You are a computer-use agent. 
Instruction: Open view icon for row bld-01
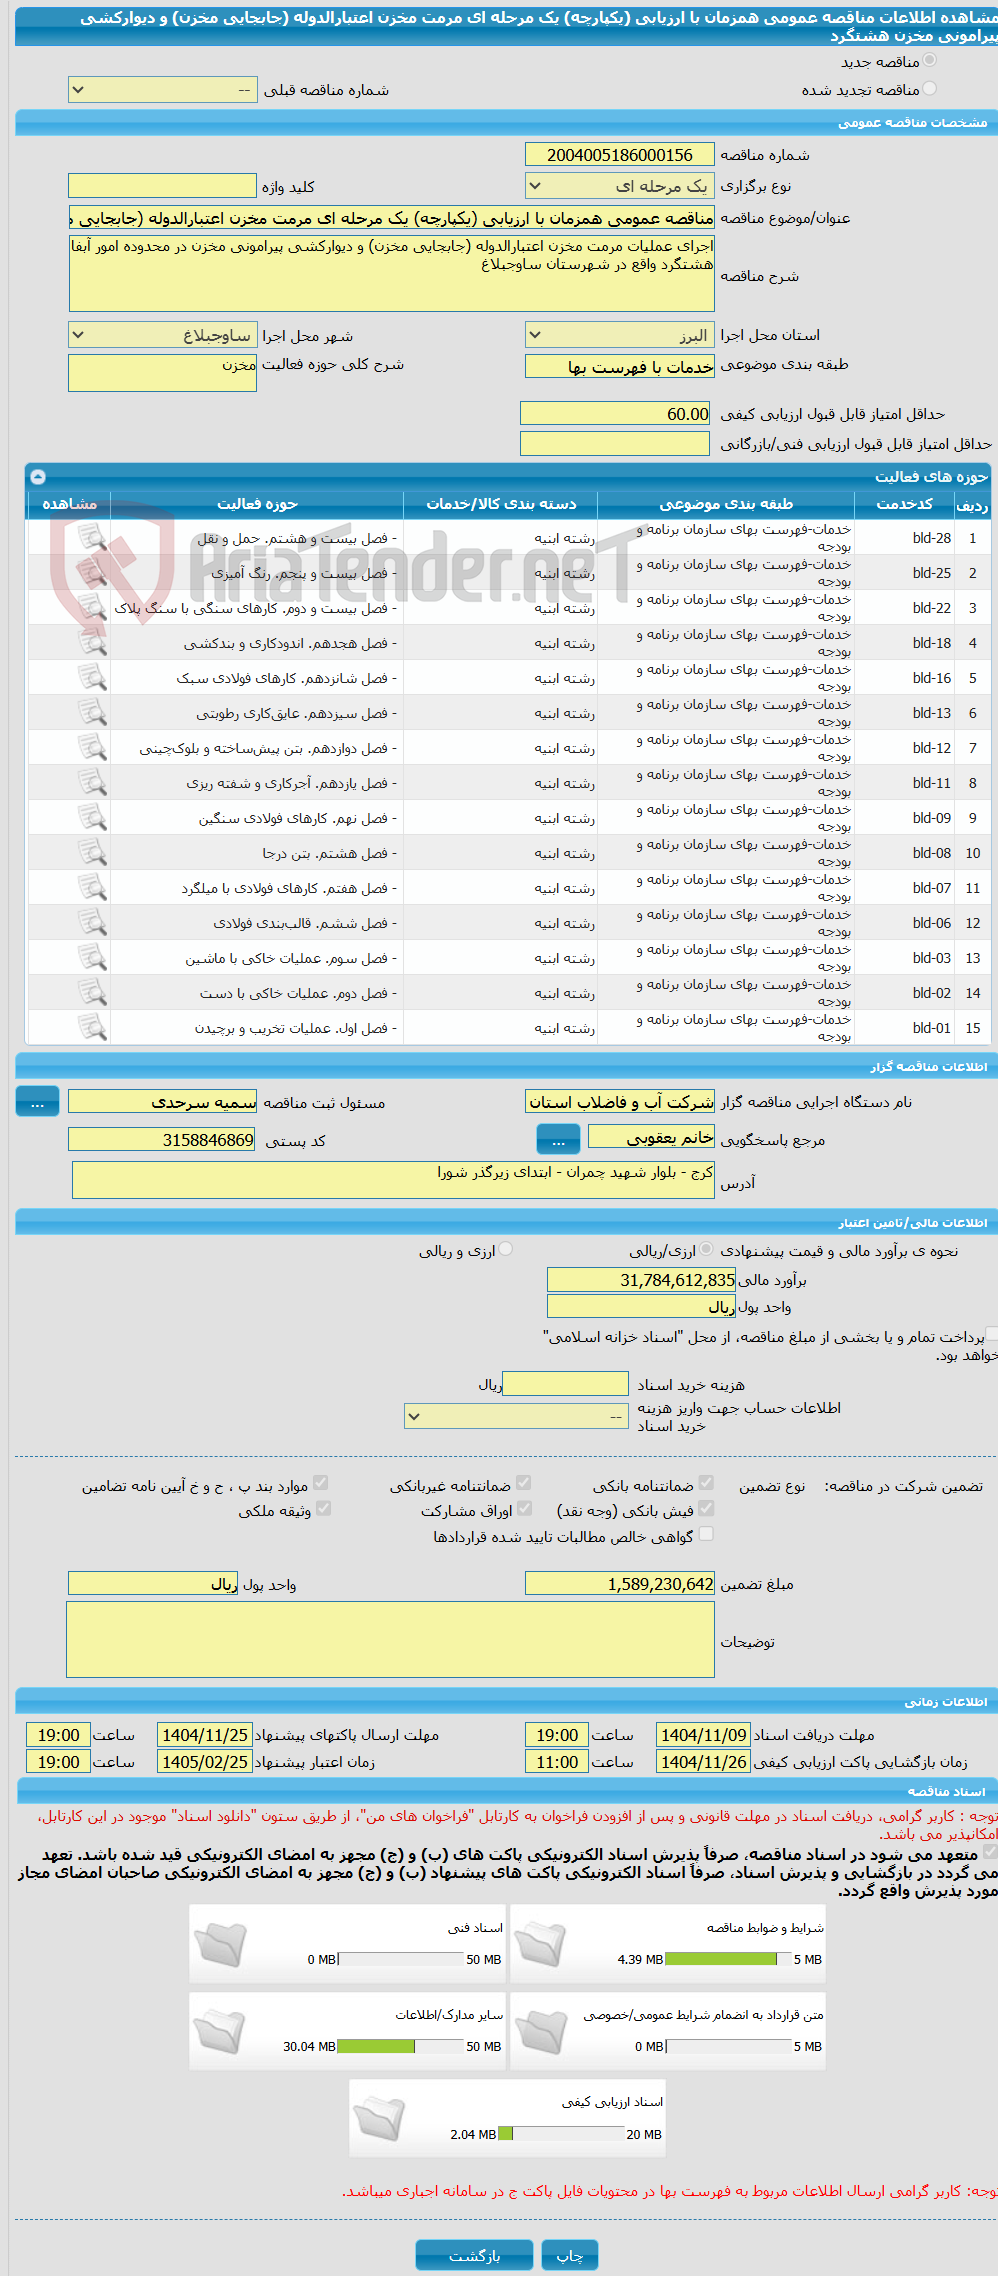click(92, 1028)
